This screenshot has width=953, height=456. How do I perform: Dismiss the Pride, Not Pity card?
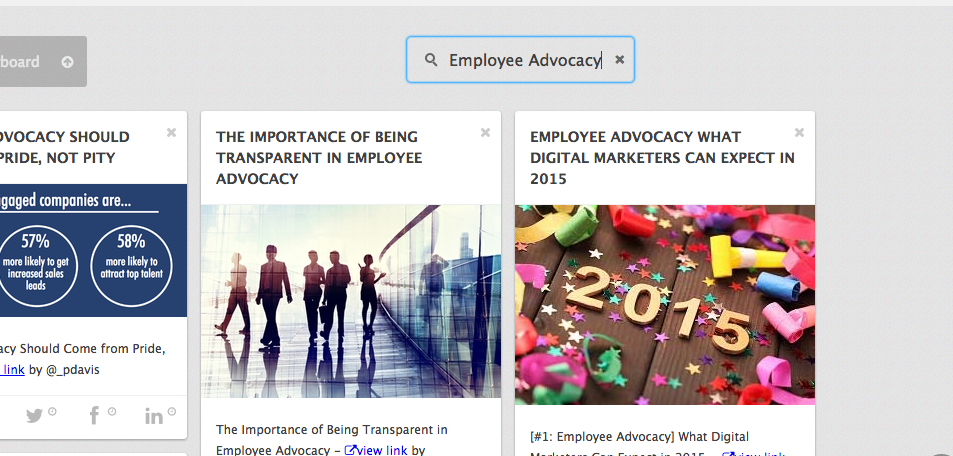(171, 132)
